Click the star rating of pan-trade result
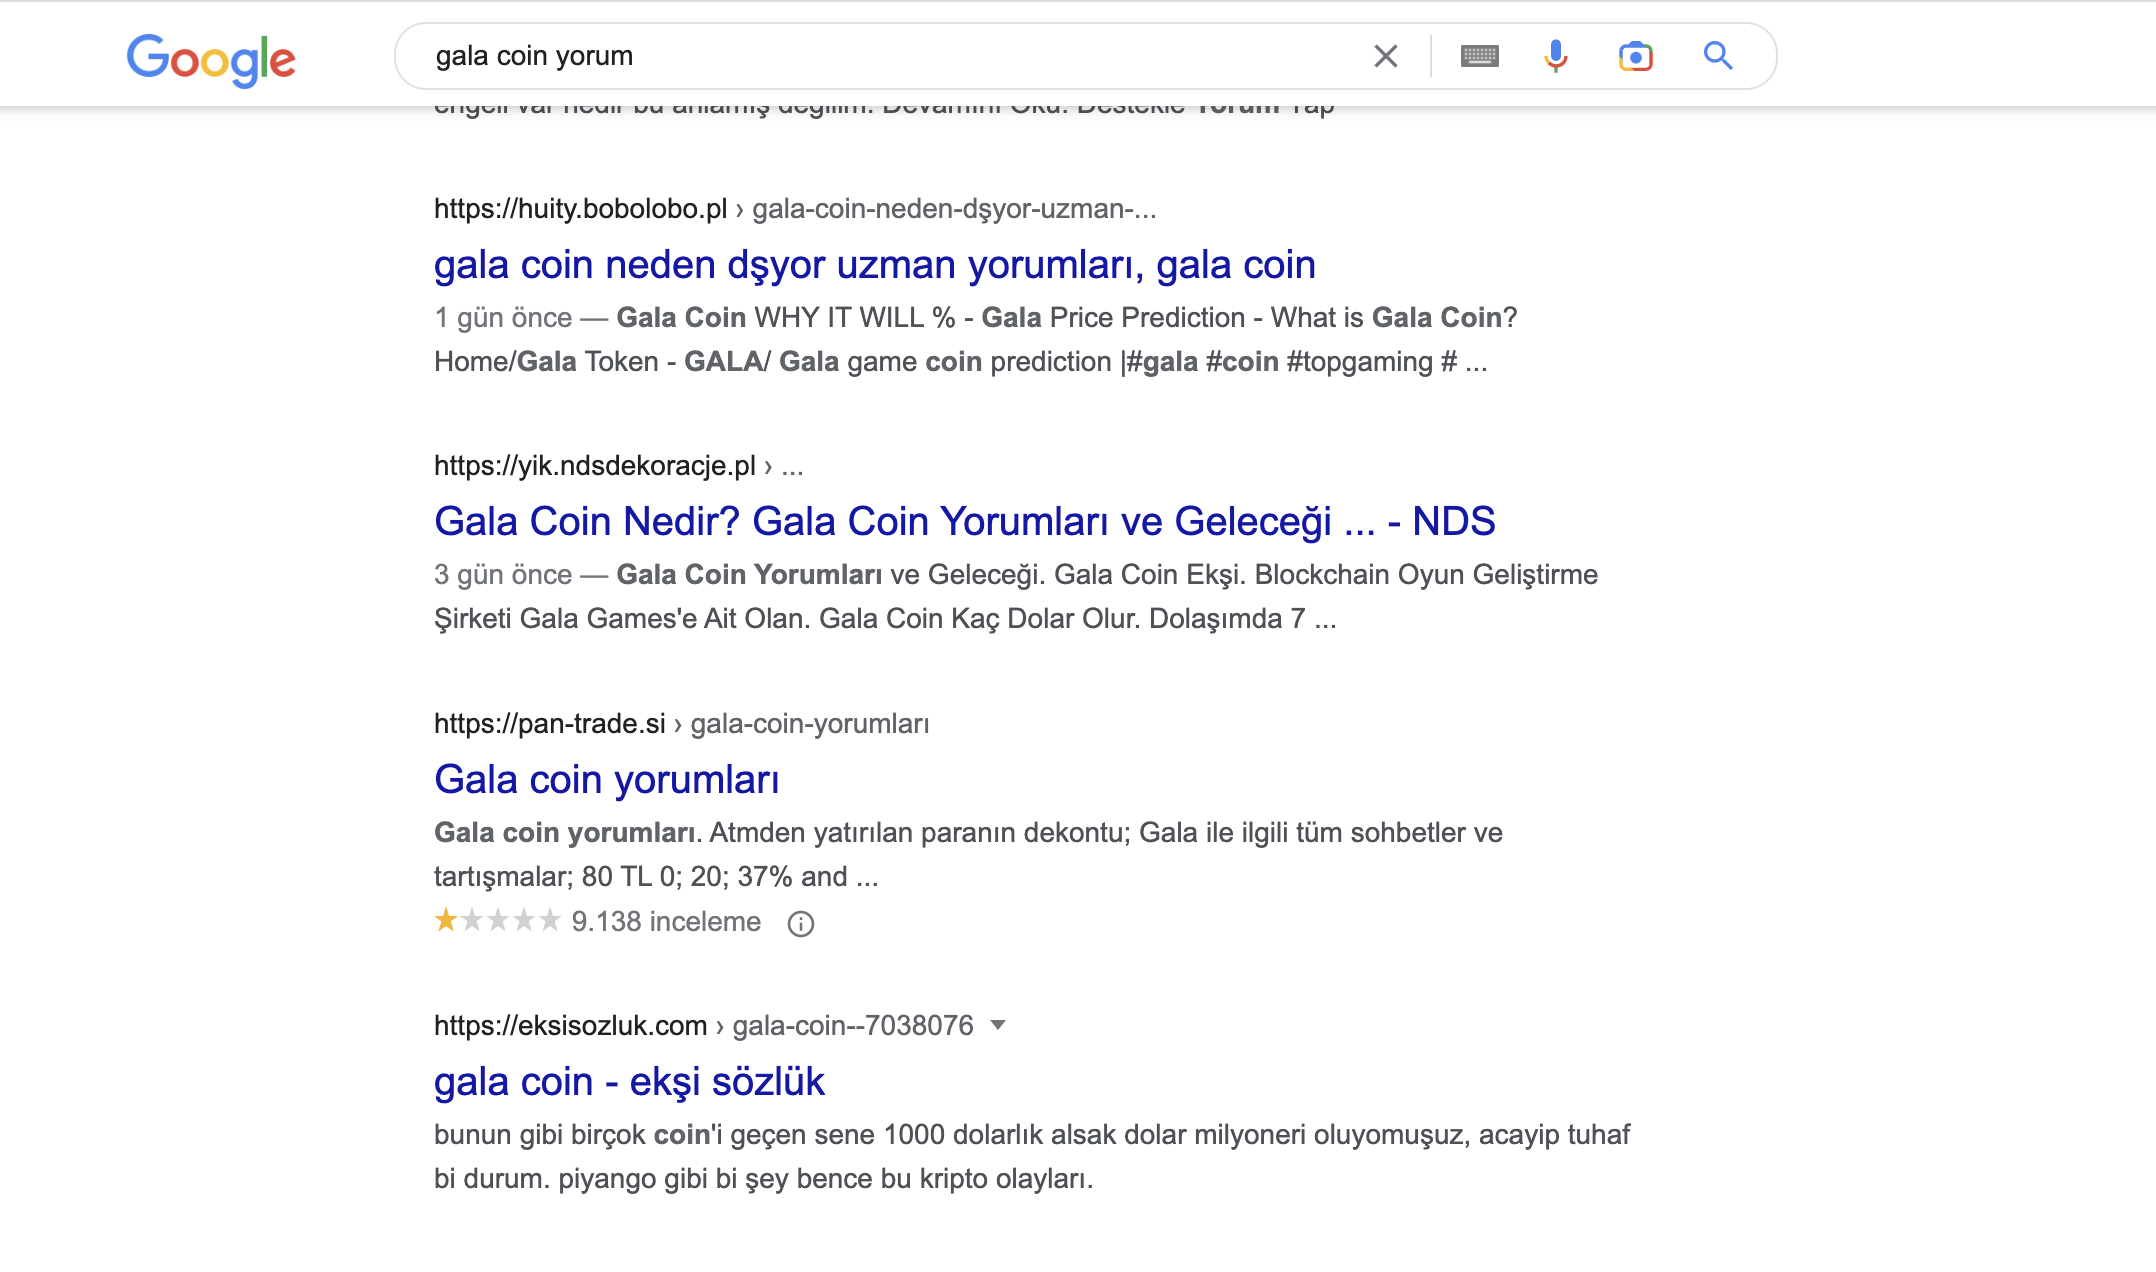Screen dimensions: 2156x1272 pyautogui.click(x=497, y=920)
